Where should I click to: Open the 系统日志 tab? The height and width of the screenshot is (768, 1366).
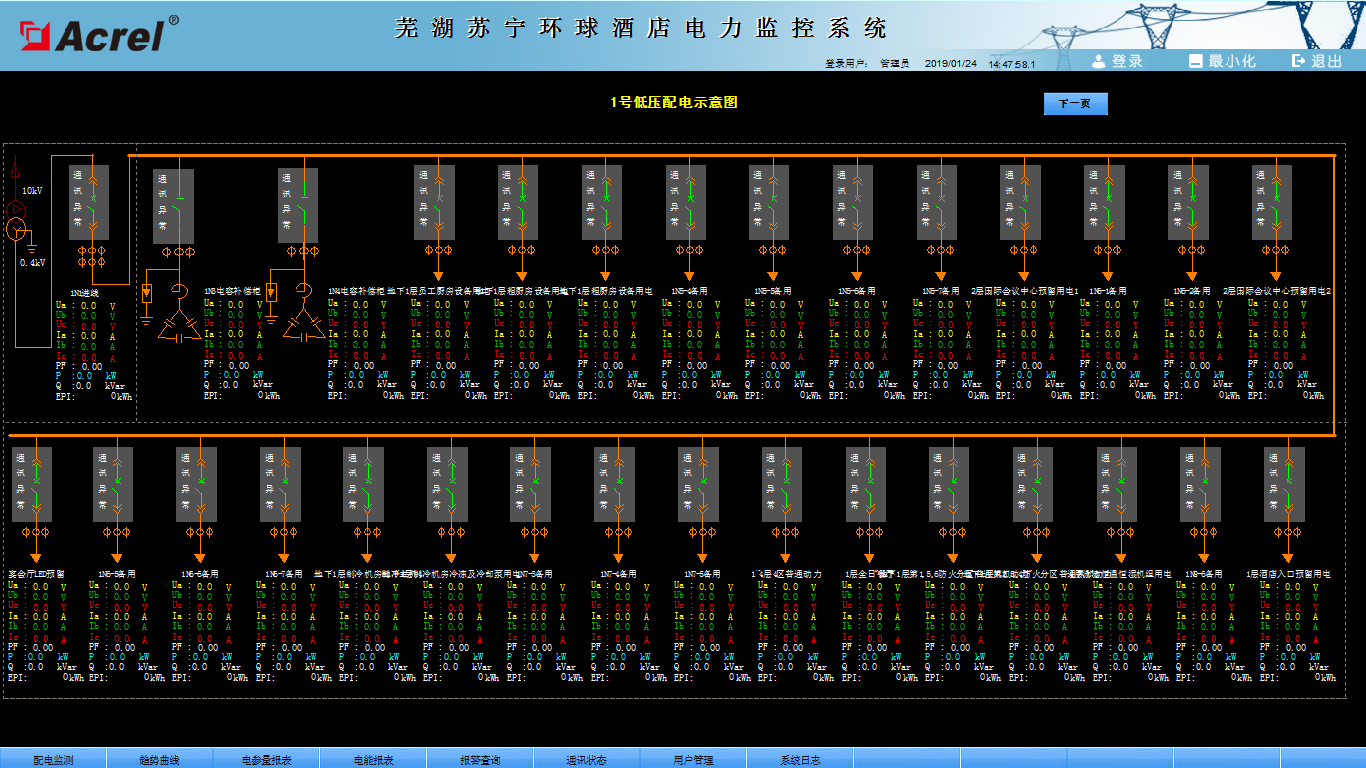pyautogui.click(x=800, y=760)
